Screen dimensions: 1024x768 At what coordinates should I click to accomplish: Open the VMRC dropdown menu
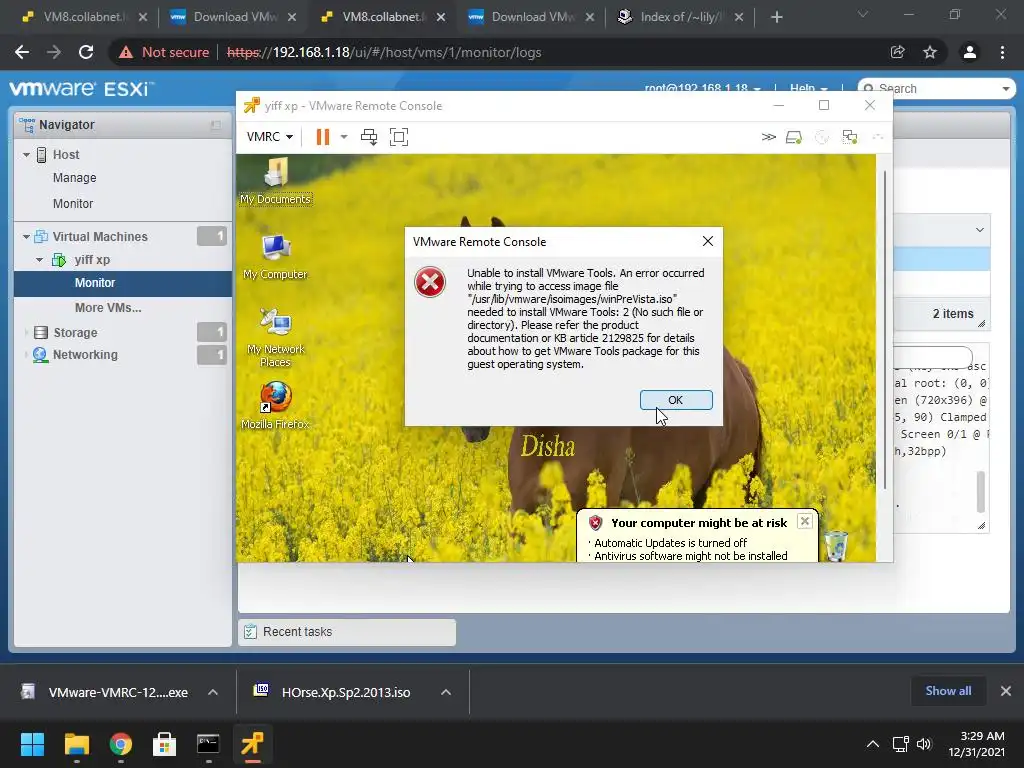[270, 136]
